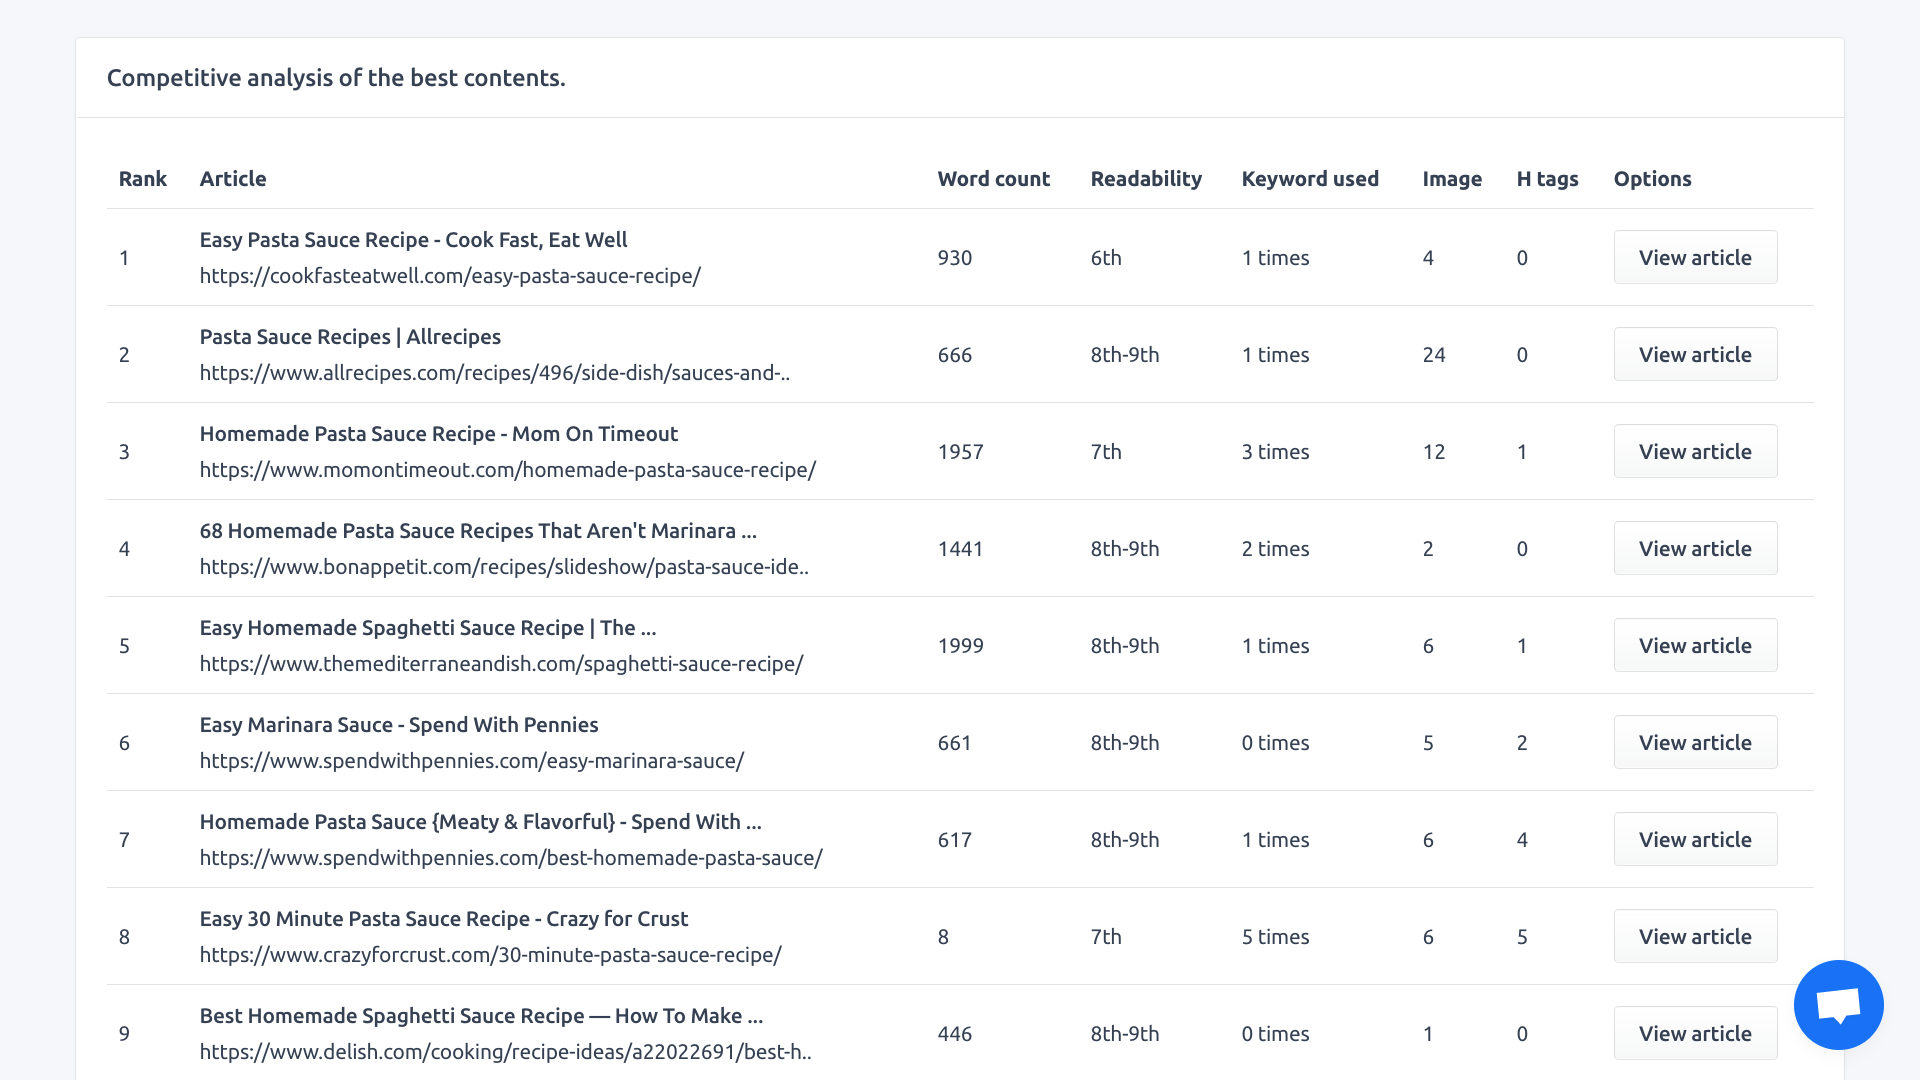Open the crazyforcrust.com URL link

click(491, 955)
